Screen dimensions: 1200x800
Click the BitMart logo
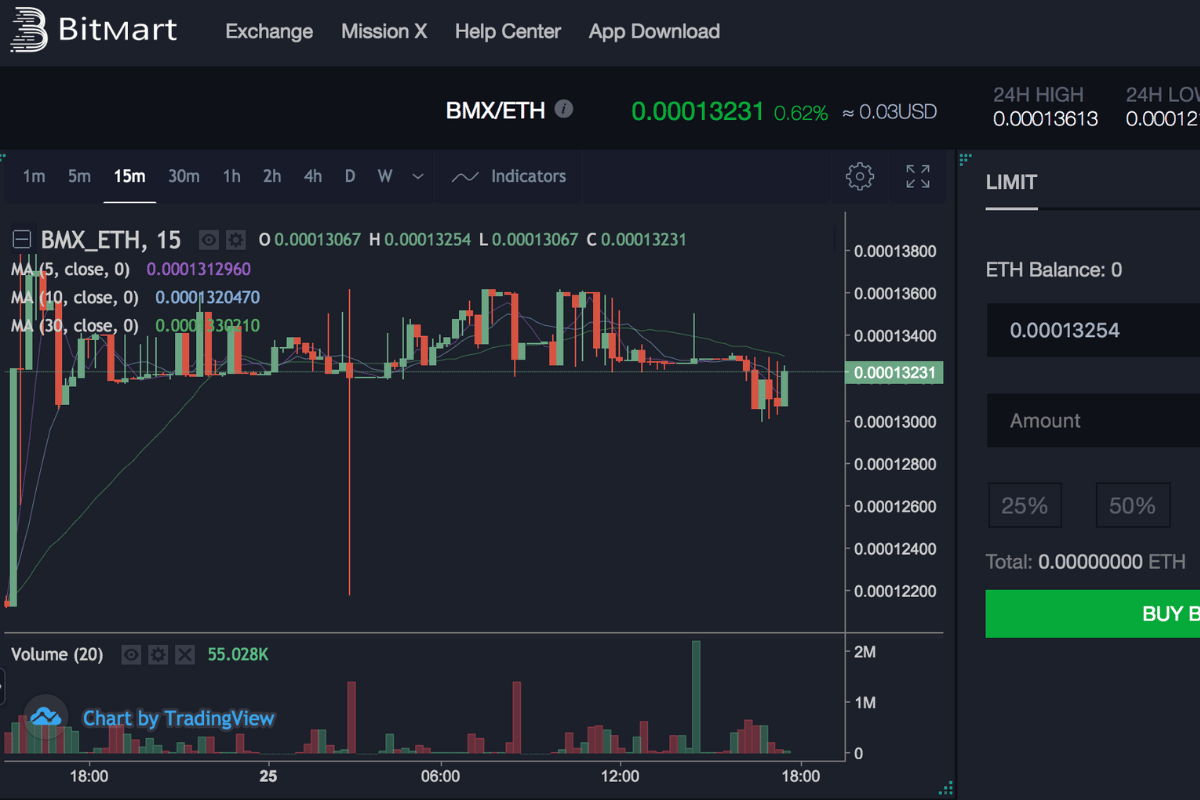pos(93,30)
